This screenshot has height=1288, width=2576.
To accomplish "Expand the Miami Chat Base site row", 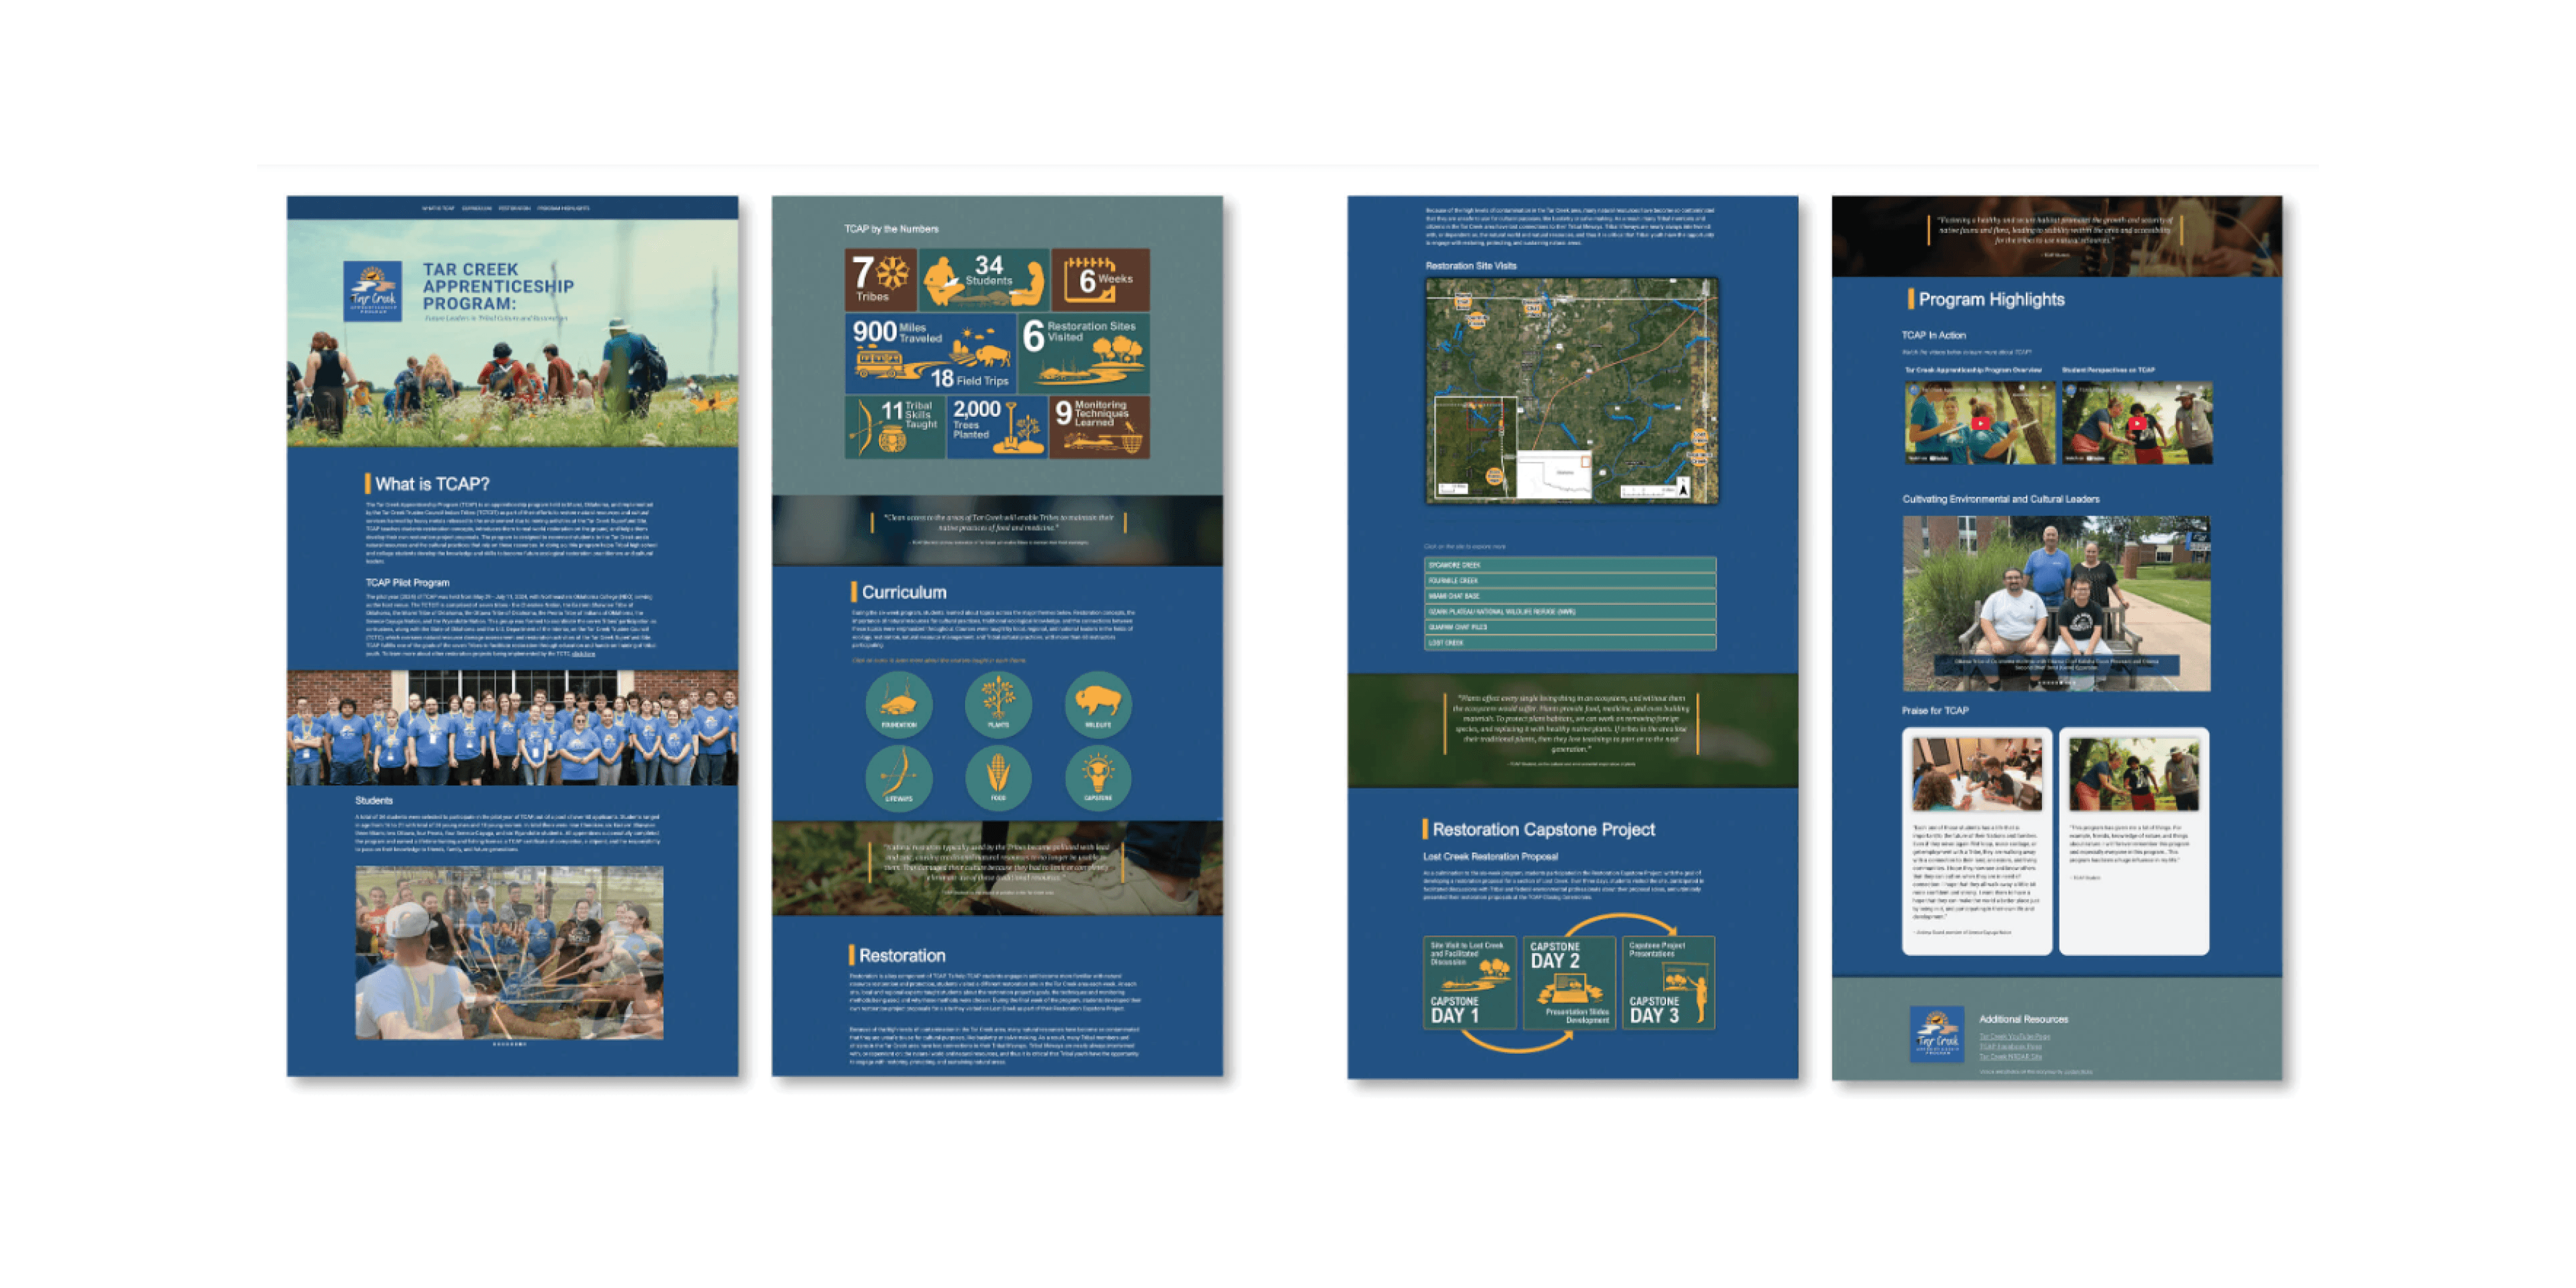I will tap(1570, 596).
